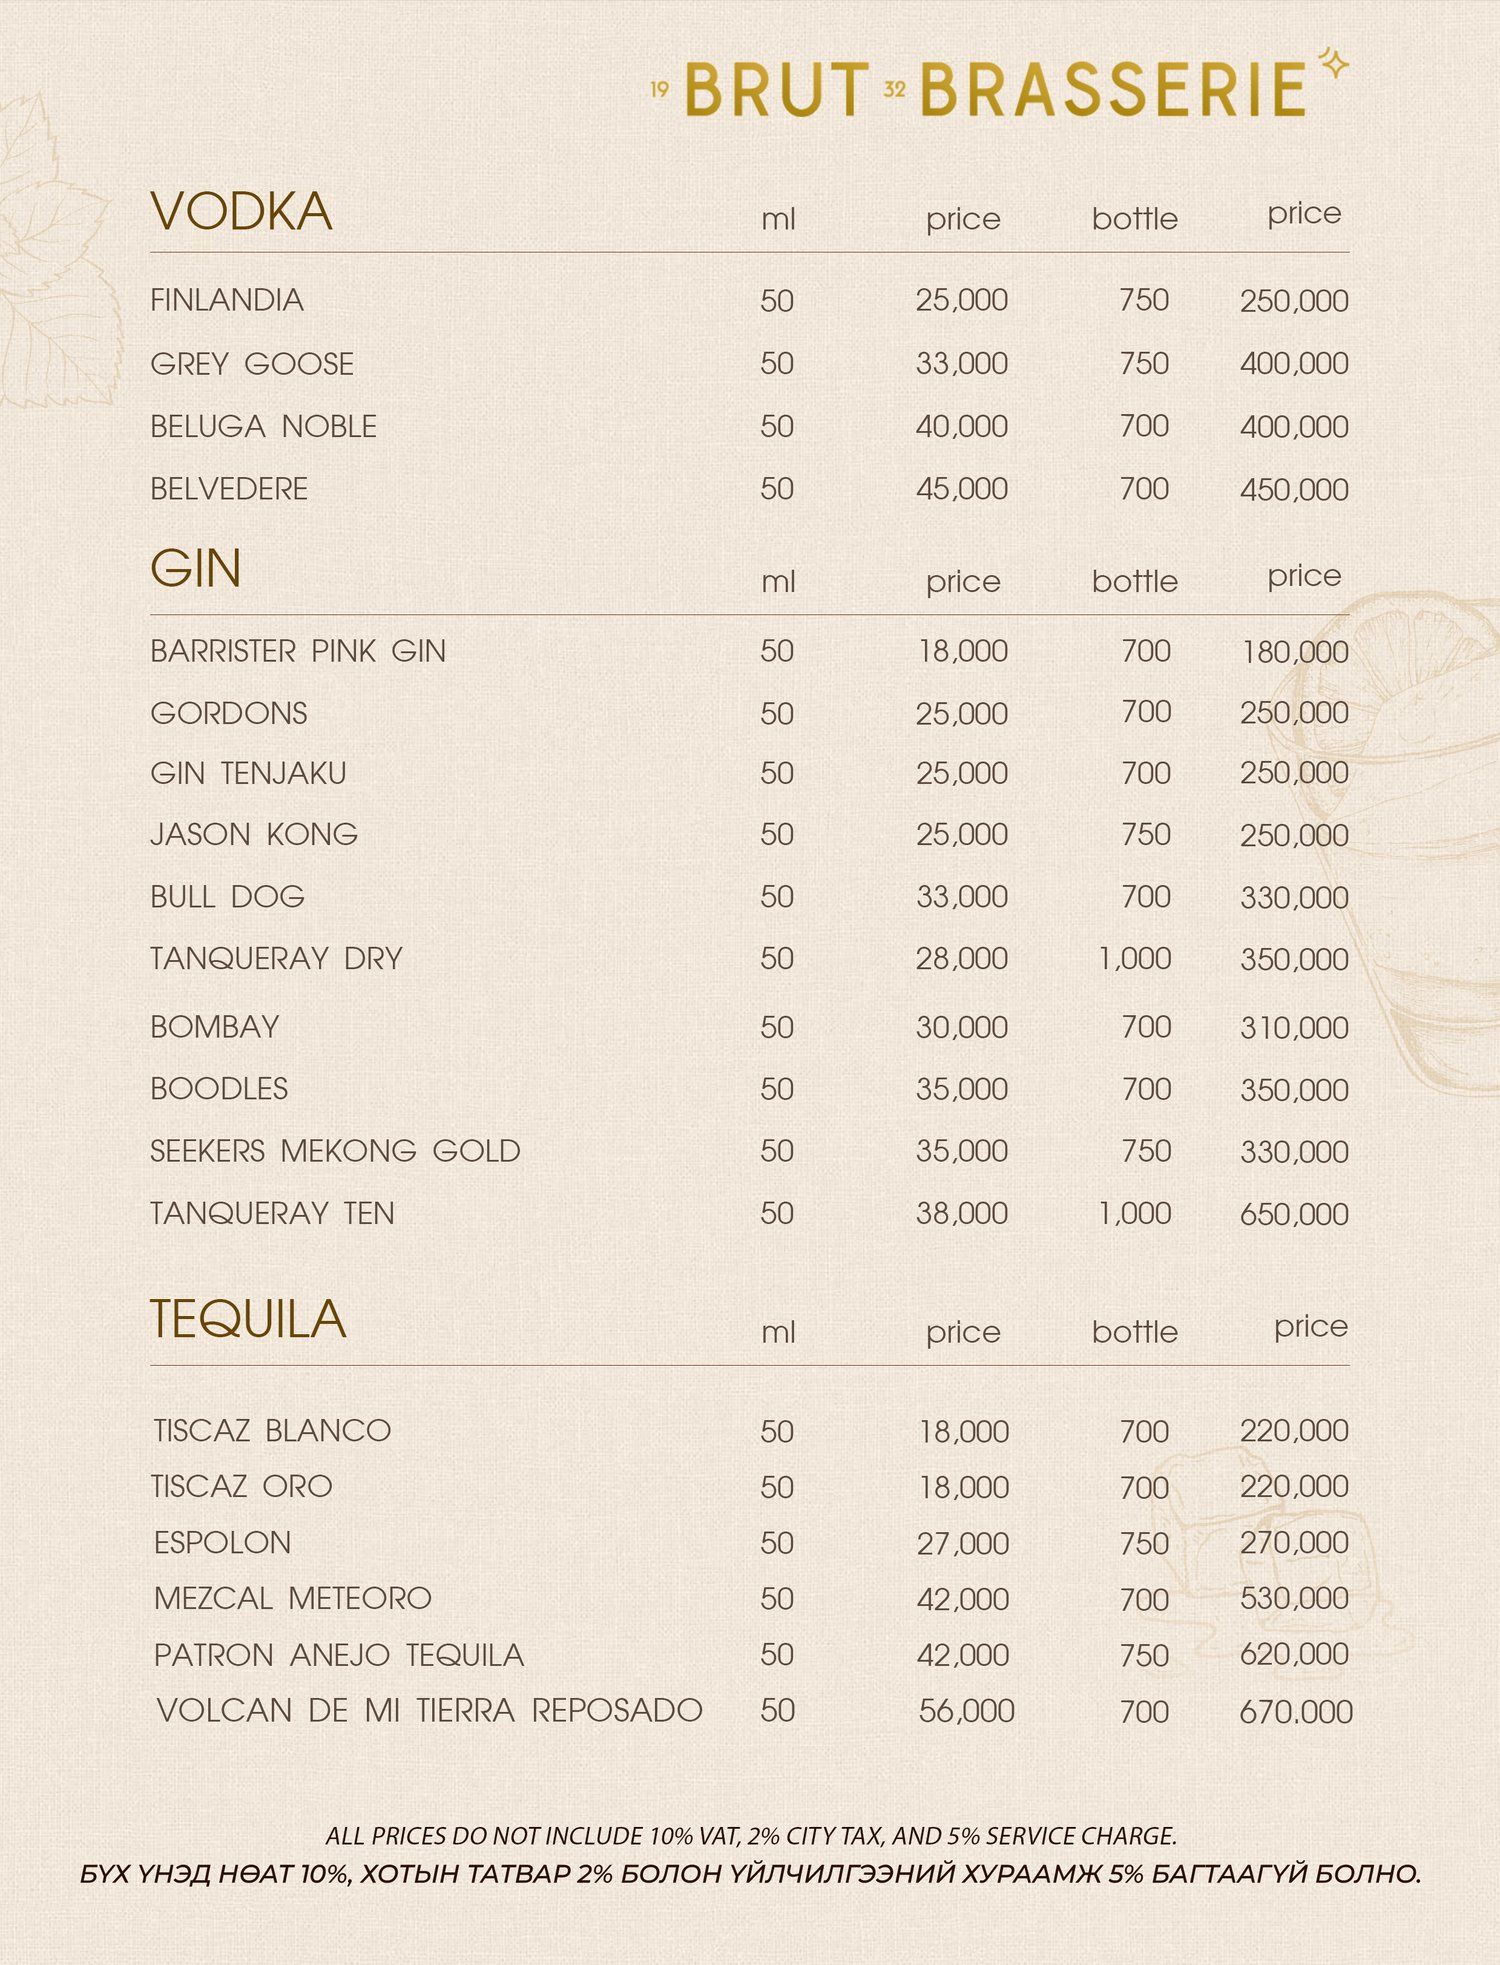Click the Tanqueray Ten item name
This screenshot has height=1965, width=1500.
tap(272, 1213)
